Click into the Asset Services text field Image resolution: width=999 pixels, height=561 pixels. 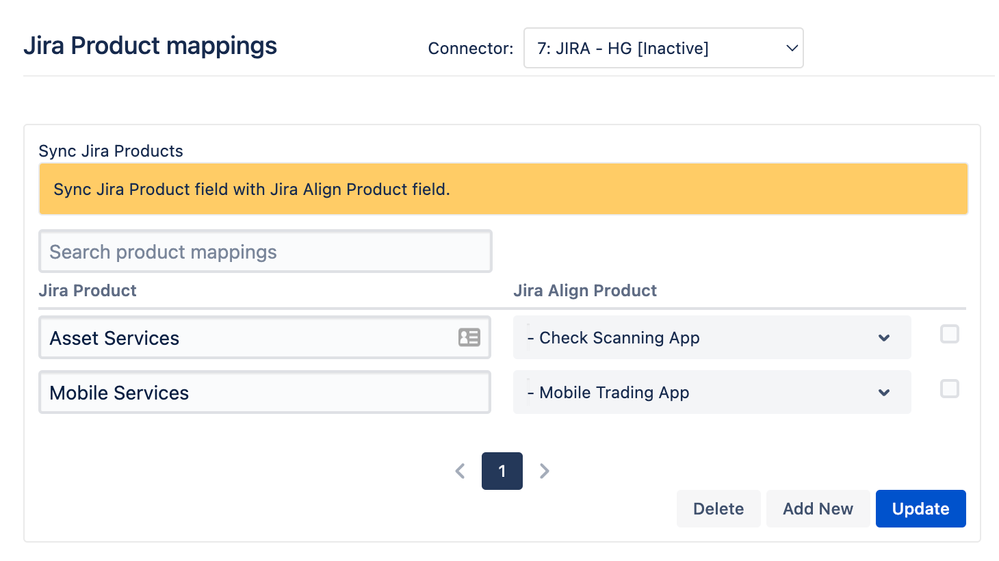245,338
